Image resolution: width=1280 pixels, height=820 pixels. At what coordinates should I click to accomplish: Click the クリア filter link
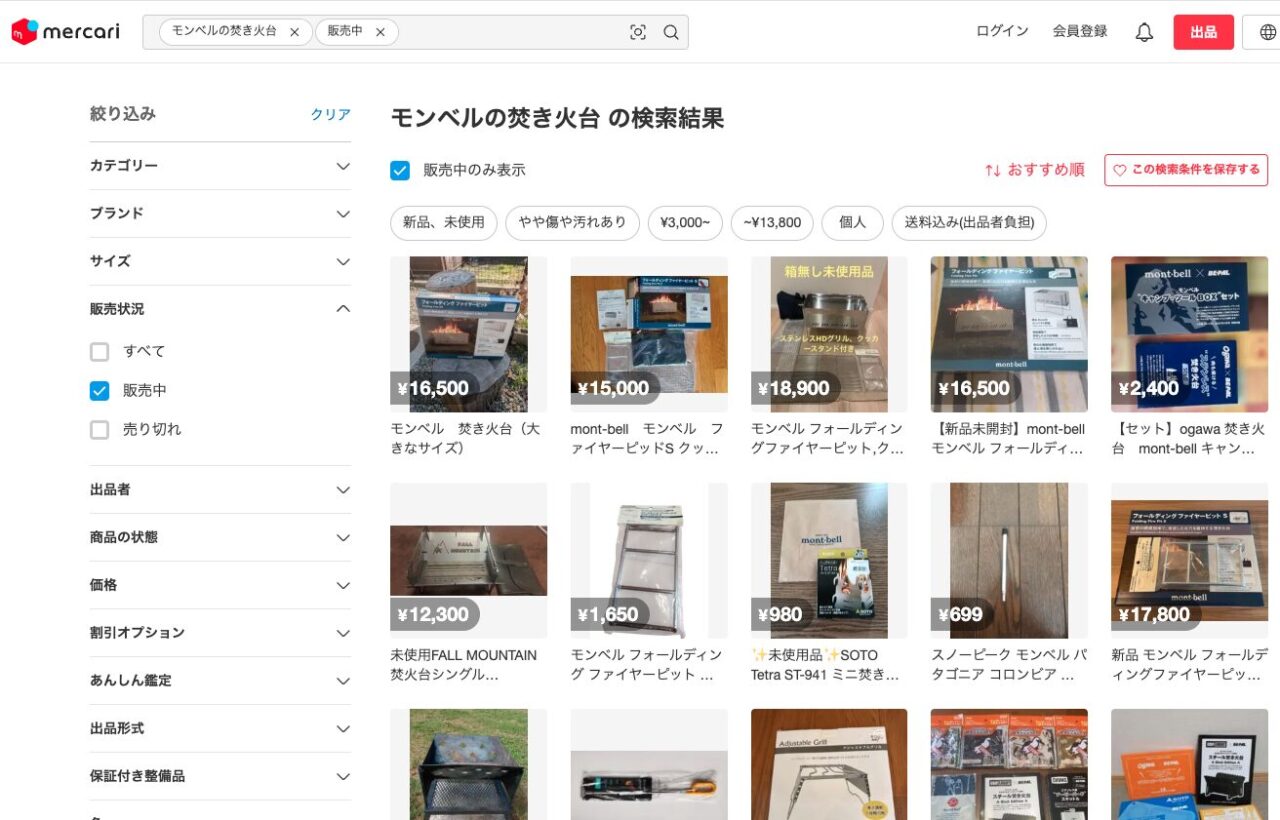click(x=330, y=115)
